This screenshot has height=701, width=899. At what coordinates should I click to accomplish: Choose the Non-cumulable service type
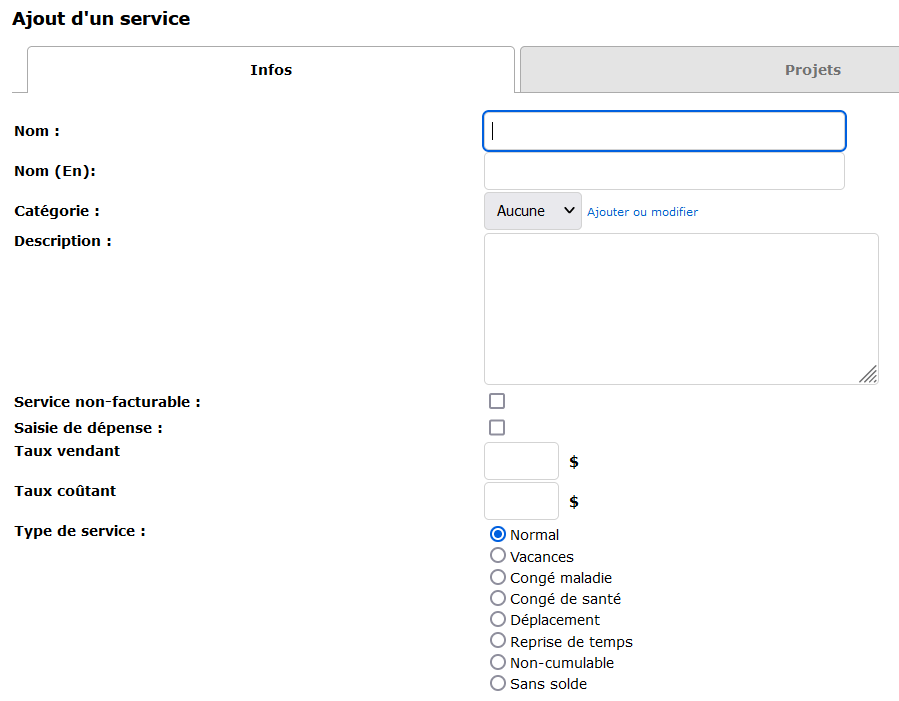click(x=498, y=662)
